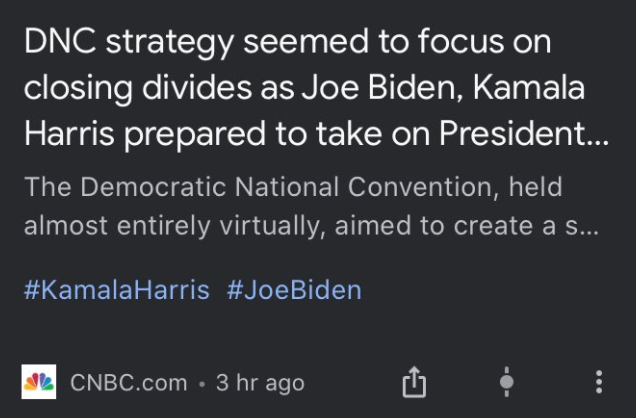The width and height of the screenshot is (636, 418).
Task: Share this CNBC article
Action: coord(414,382)
